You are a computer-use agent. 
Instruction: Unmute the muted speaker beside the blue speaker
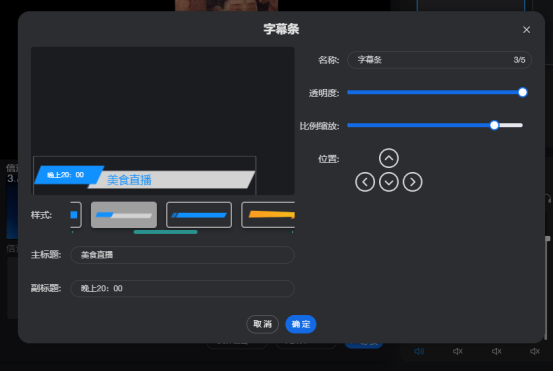point(457,351)
